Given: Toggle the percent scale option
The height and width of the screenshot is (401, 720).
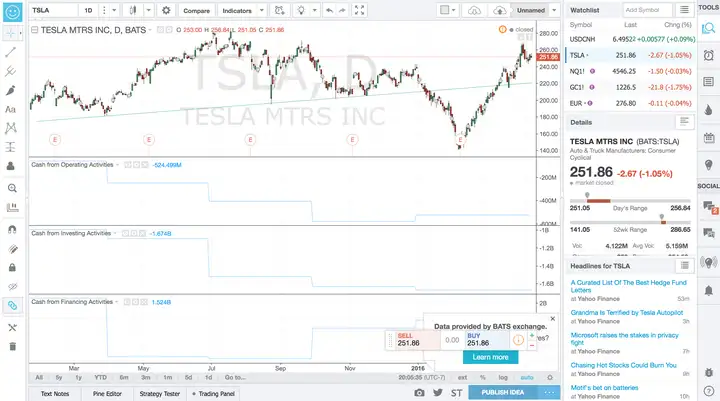Looking at the screenshot, I should [x=483, y=378].
